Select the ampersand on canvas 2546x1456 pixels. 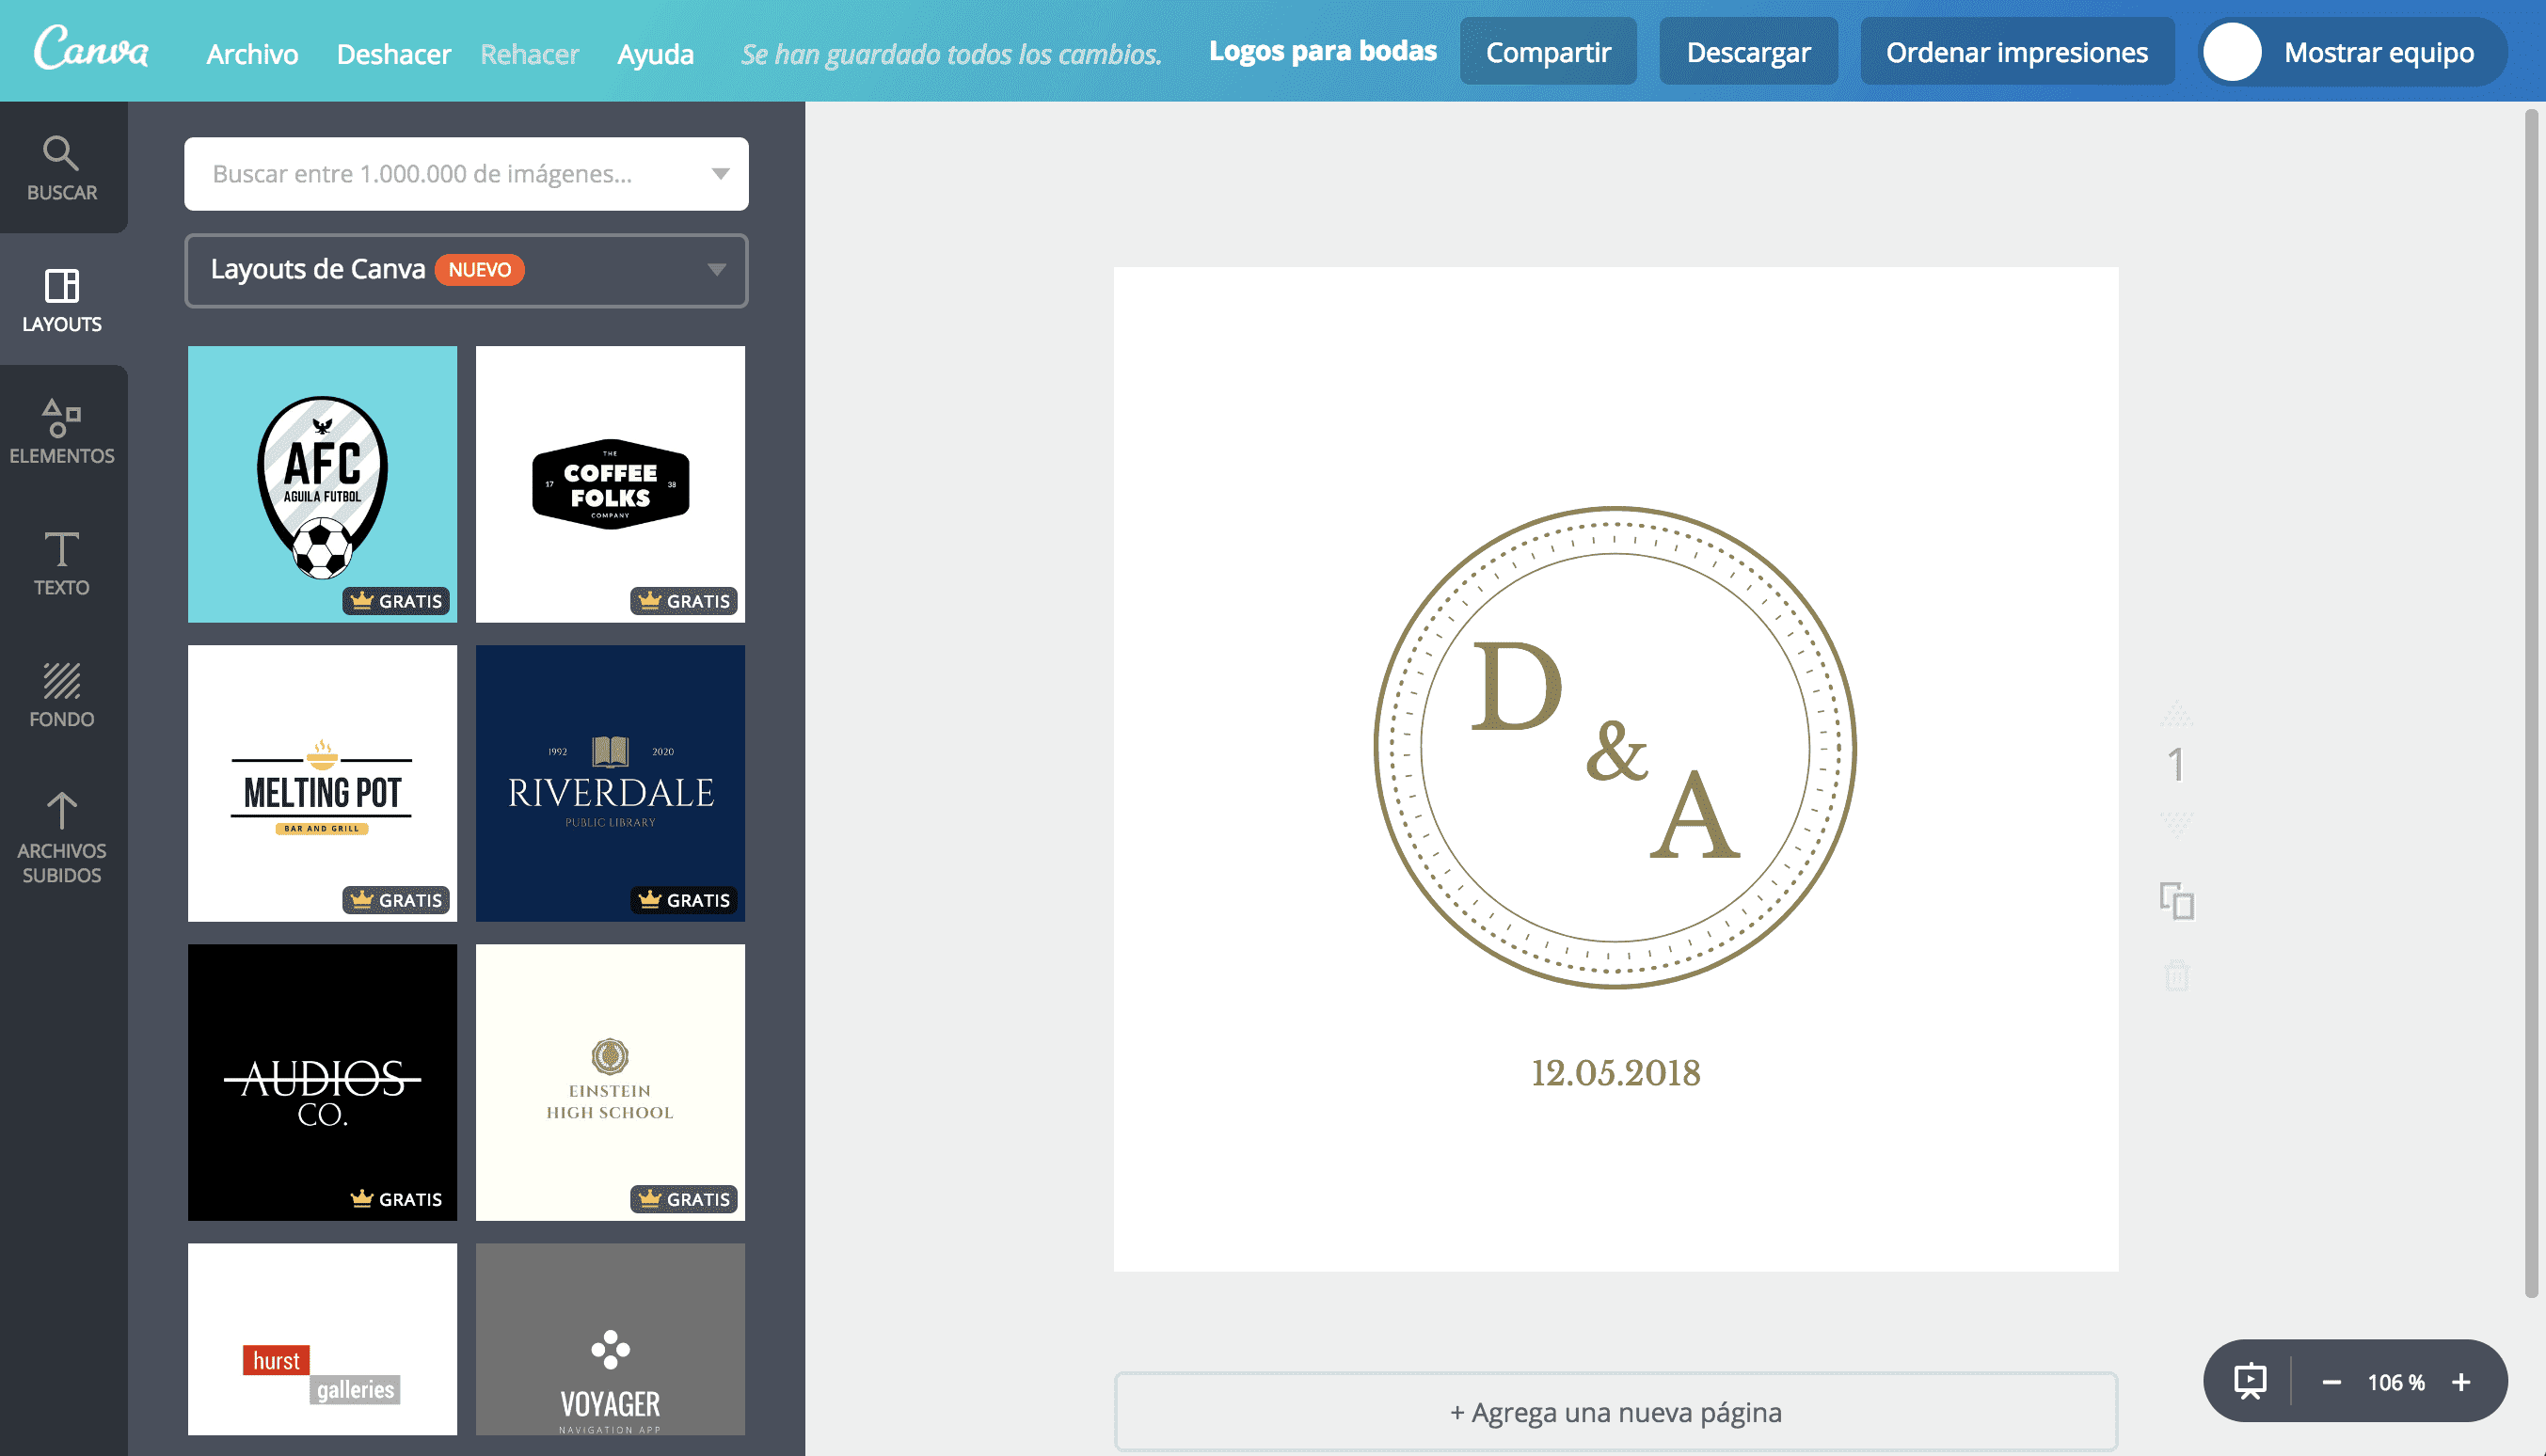(x=1617, y=750)
